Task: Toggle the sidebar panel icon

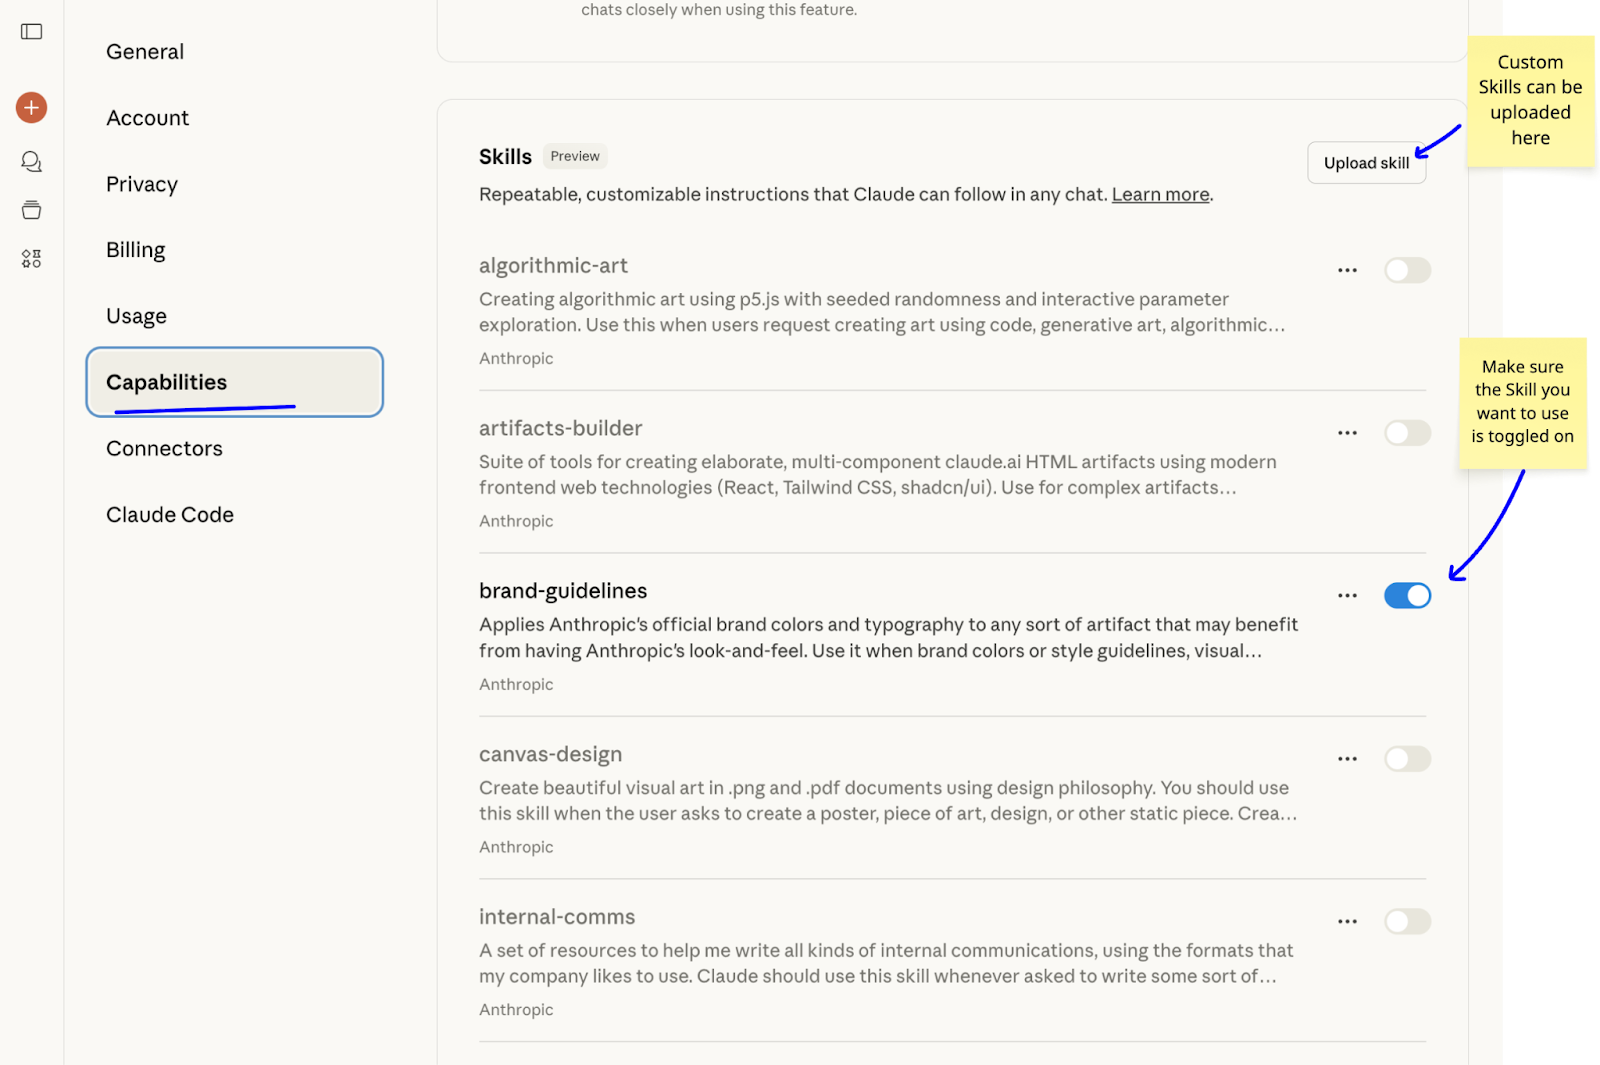Action: [x=32, y=32]
